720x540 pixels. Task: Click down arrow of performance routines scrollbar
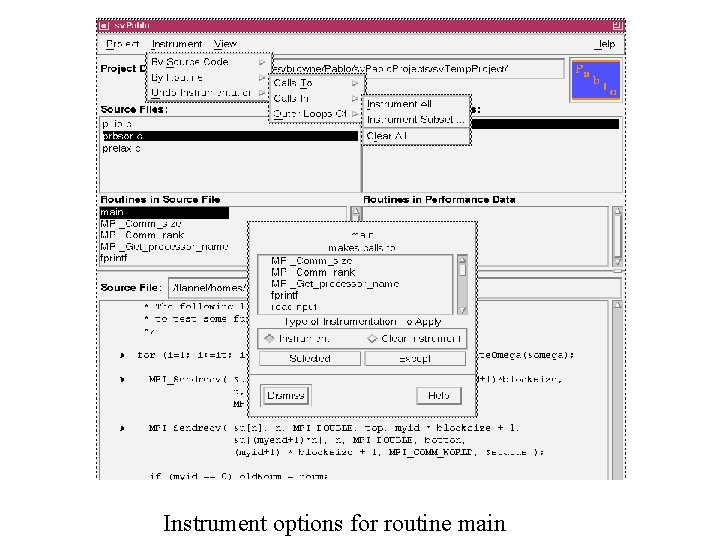click(618, 261)
